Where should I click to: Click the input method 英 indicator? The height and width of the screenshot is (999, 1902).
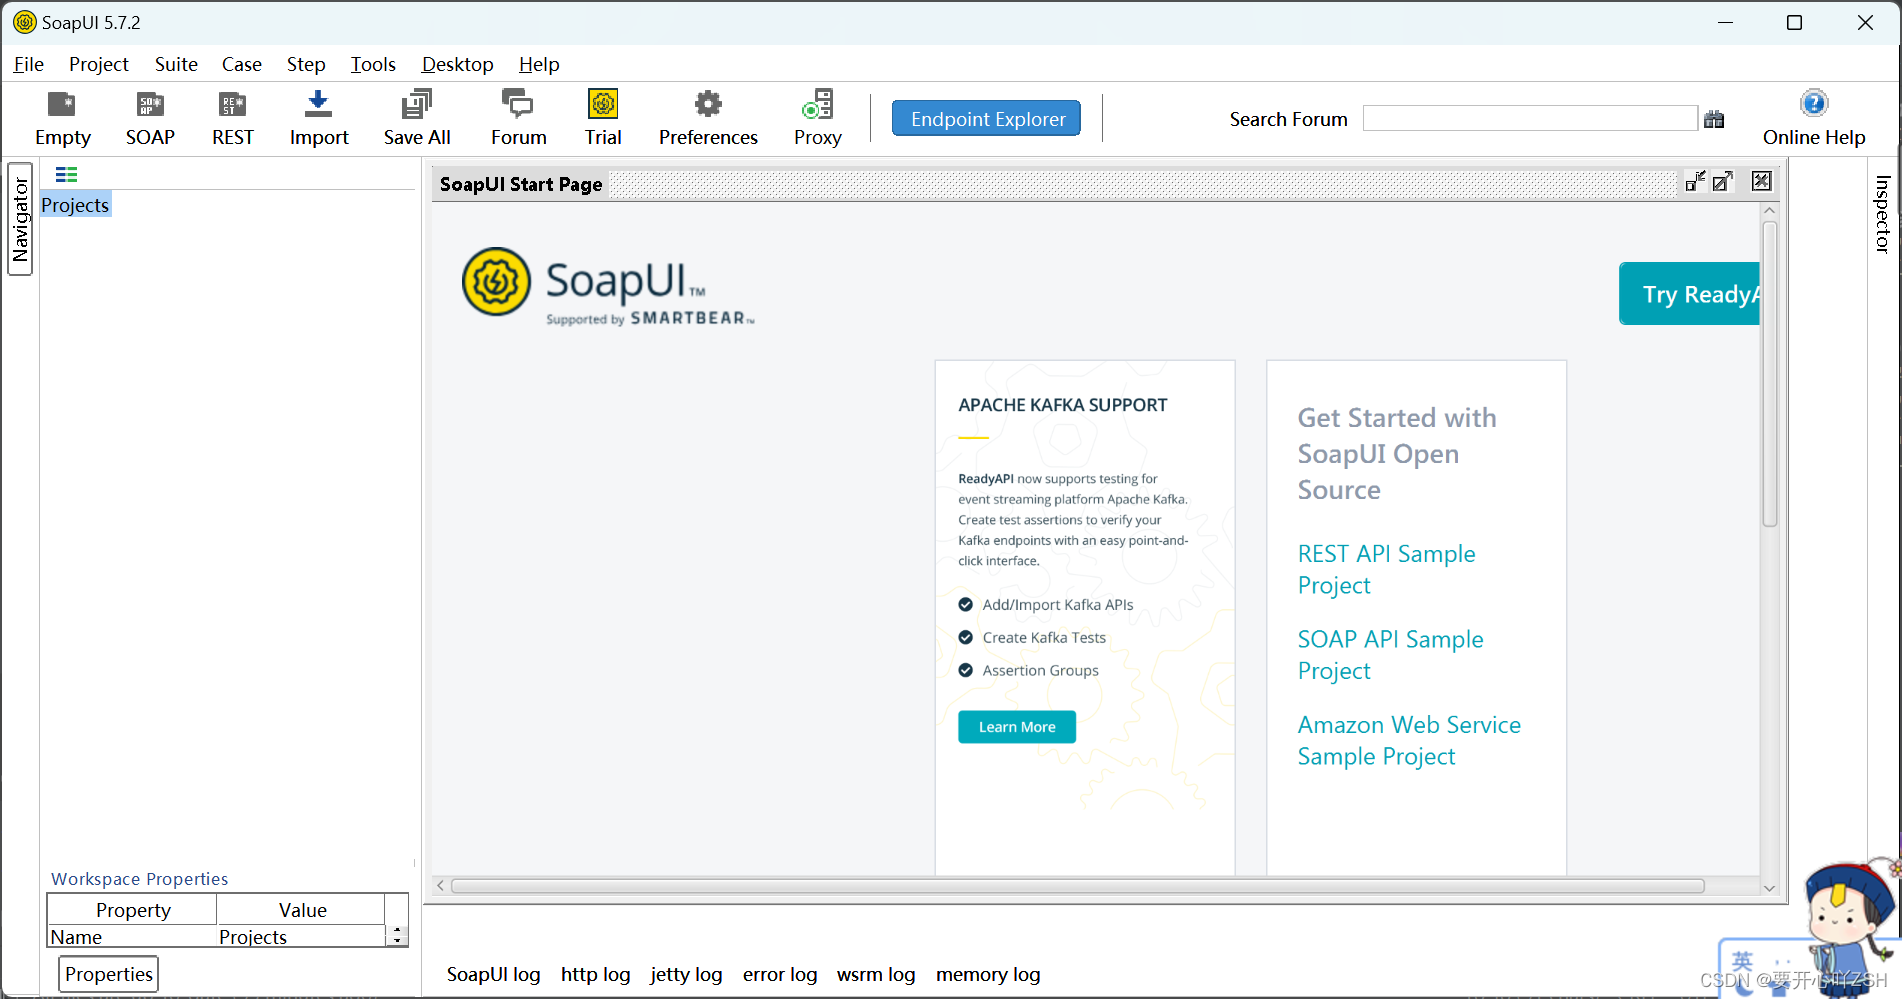coord(1742,961)
